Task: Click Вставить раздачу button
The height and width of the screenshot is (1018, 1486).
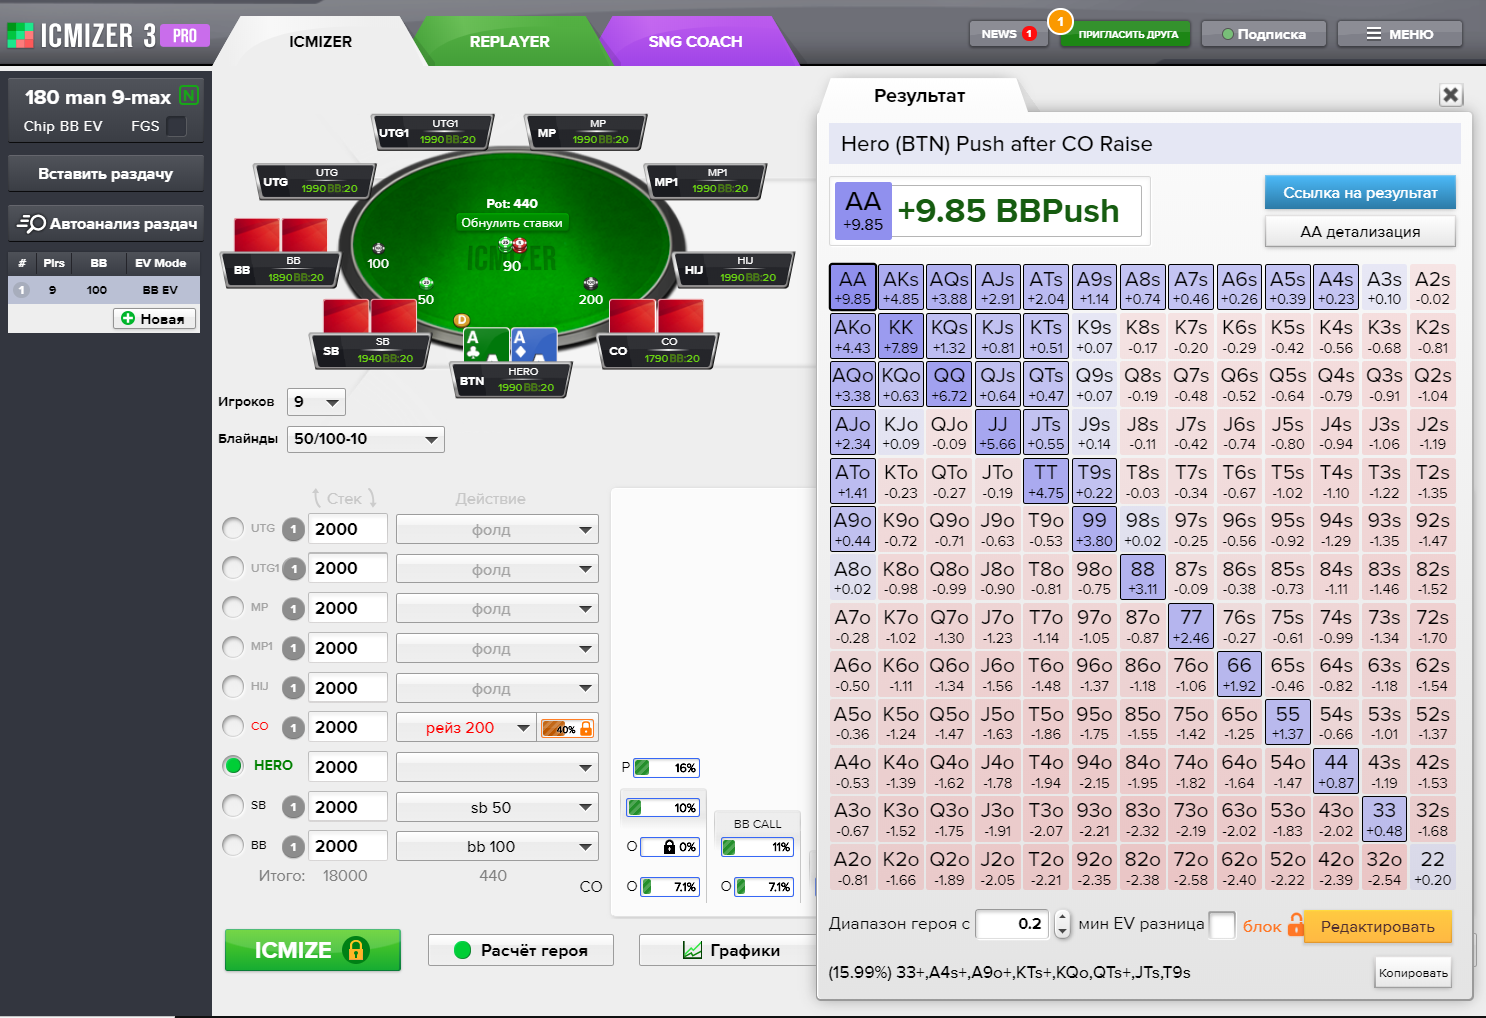Action: (106, 173)
